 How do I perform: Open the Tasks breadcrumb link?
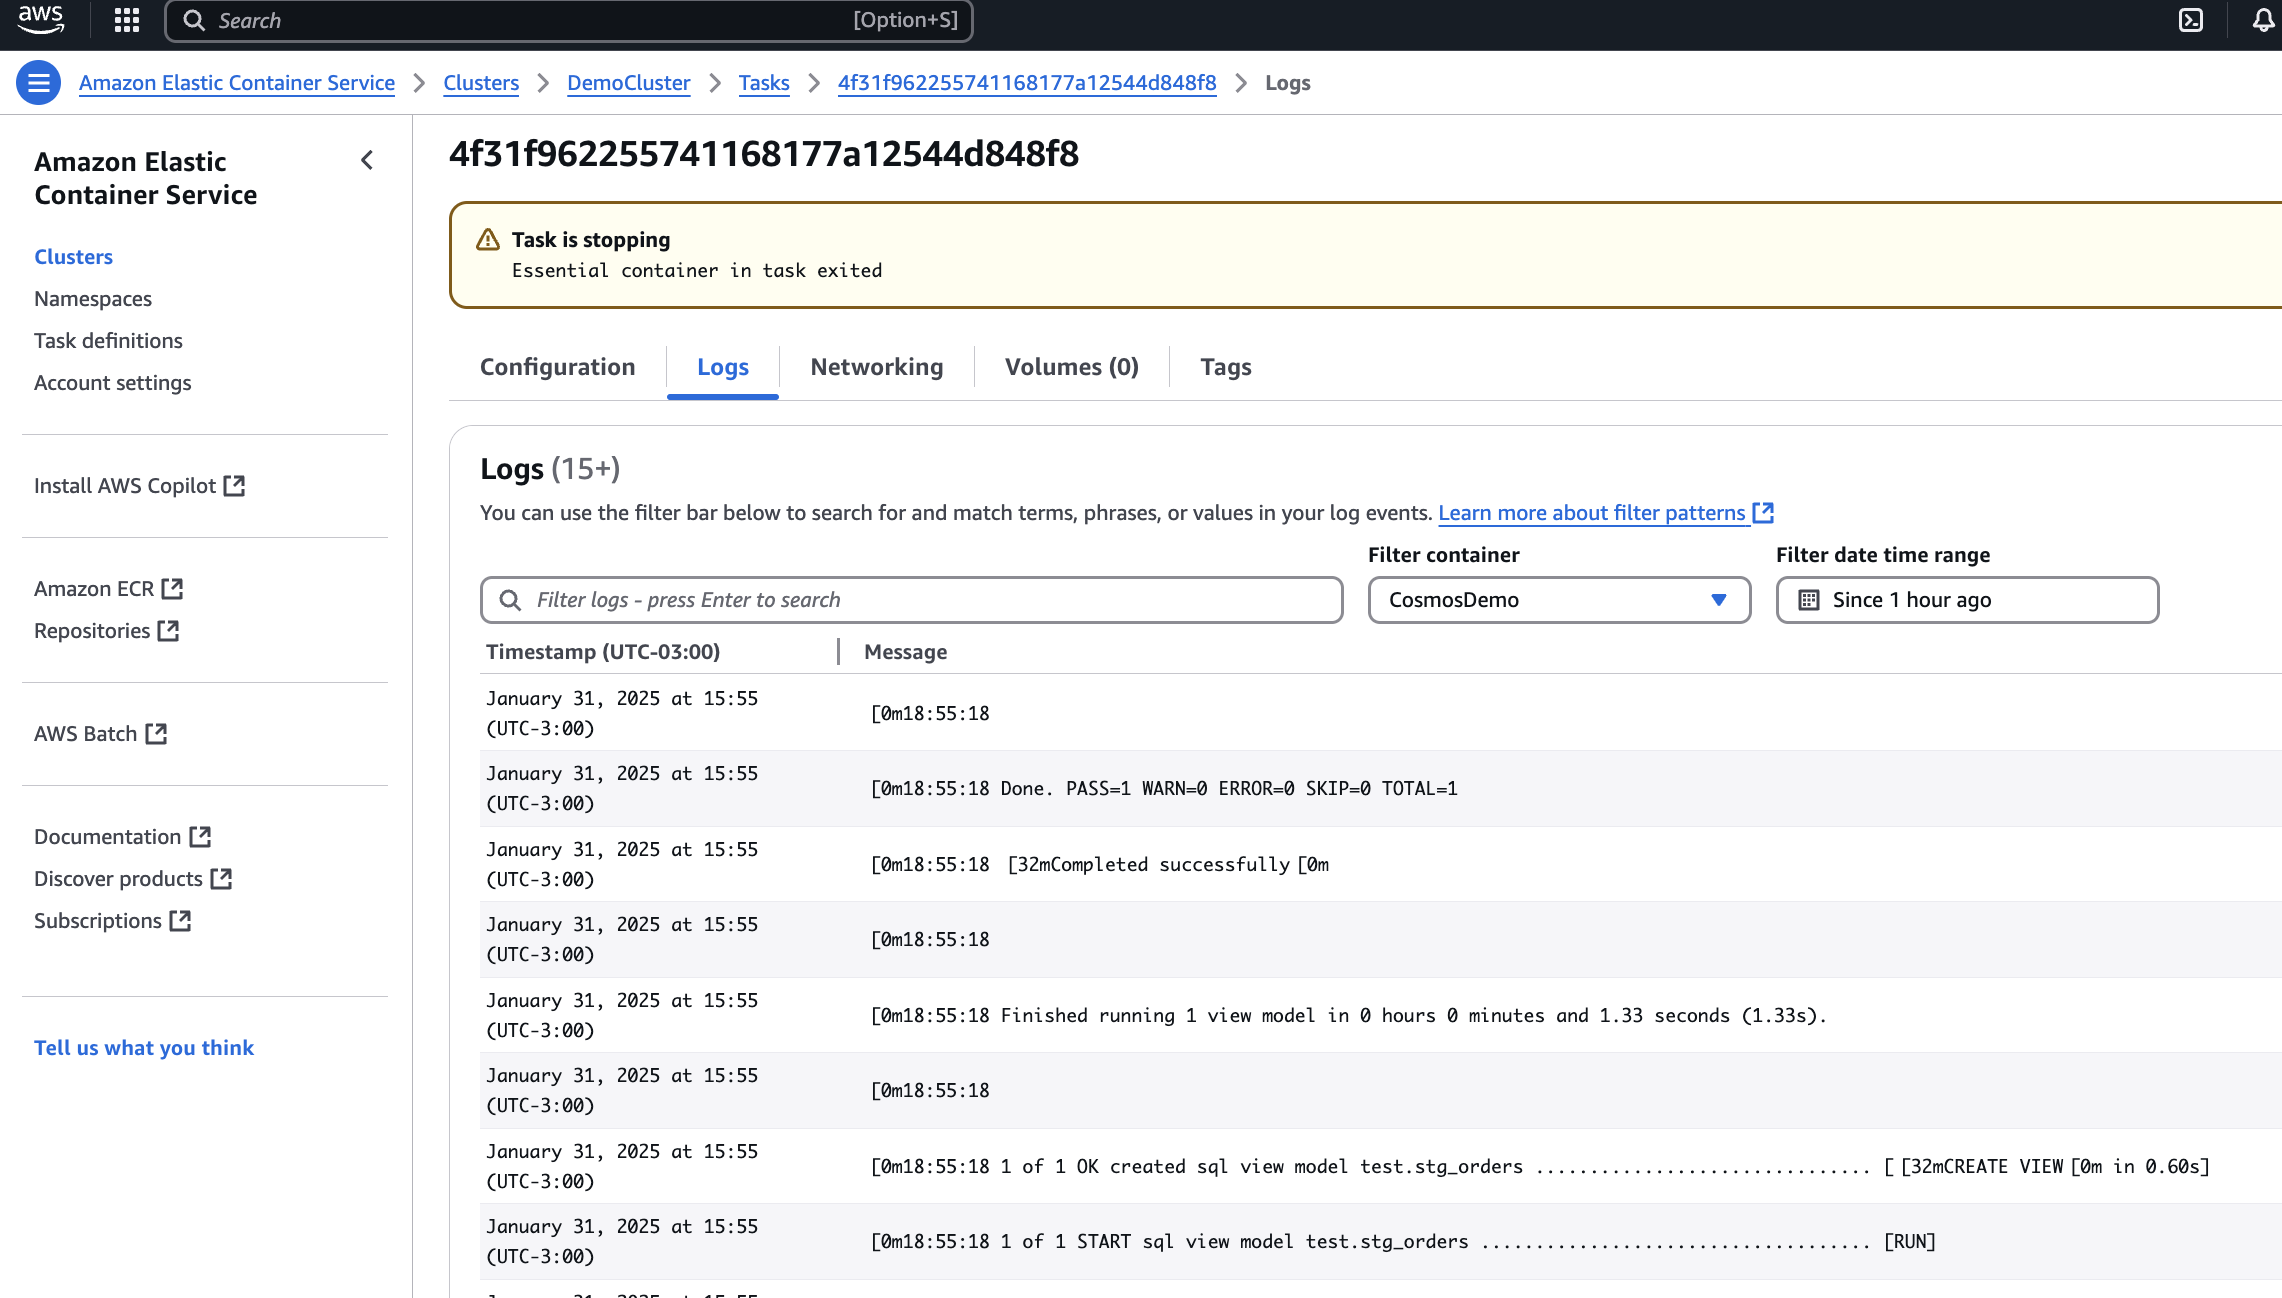[764, 83]
